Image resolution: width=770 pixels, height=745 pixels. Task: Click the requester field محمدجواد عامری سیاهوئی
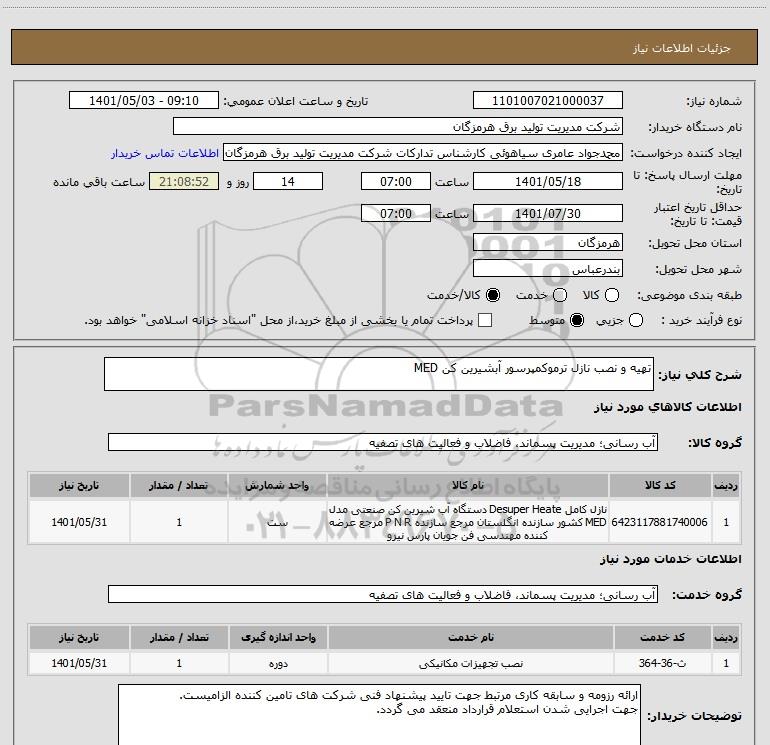[423, 153]
